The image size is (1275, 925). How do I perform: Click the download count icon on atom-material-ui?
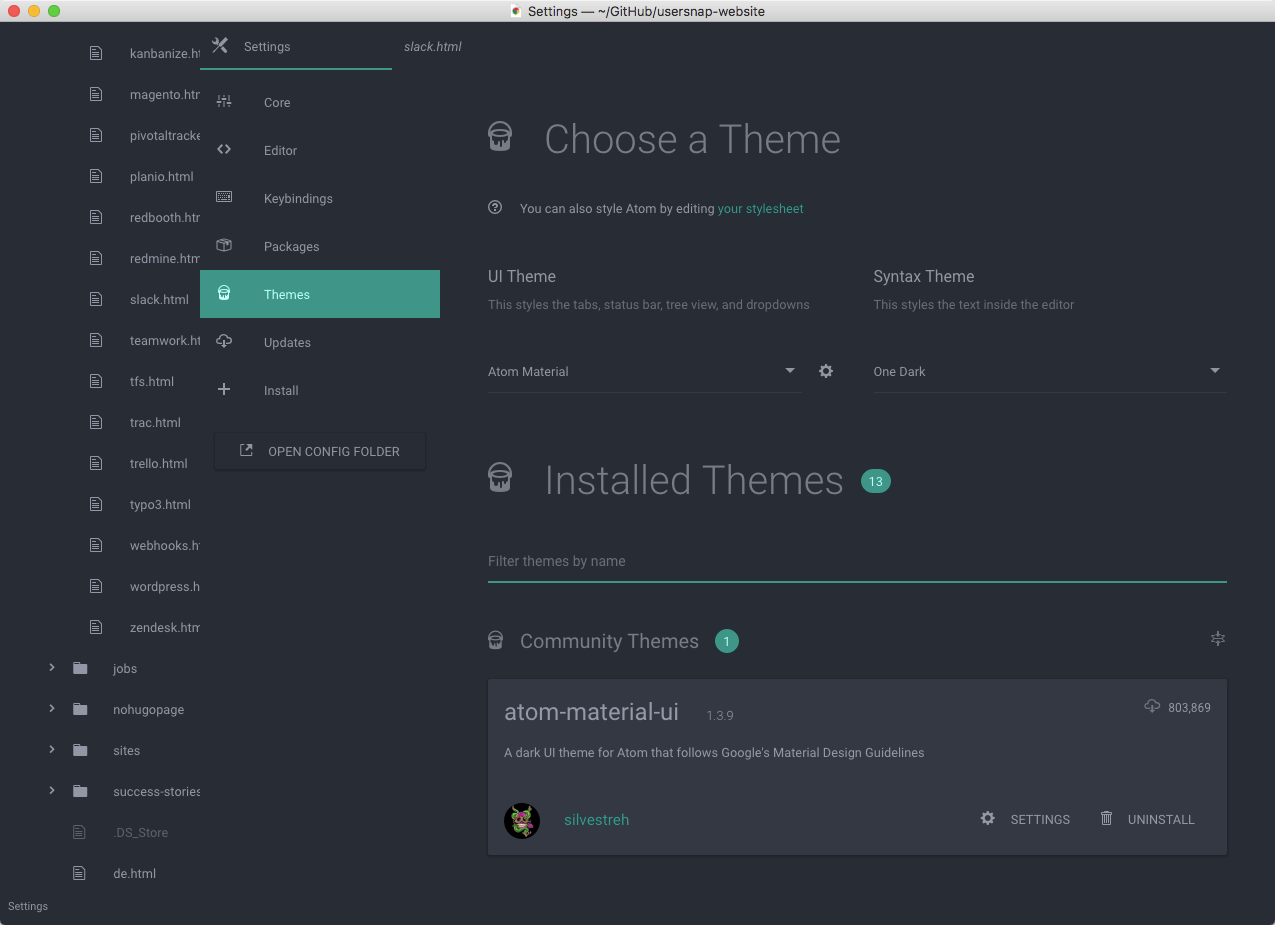pos(1153,707)
